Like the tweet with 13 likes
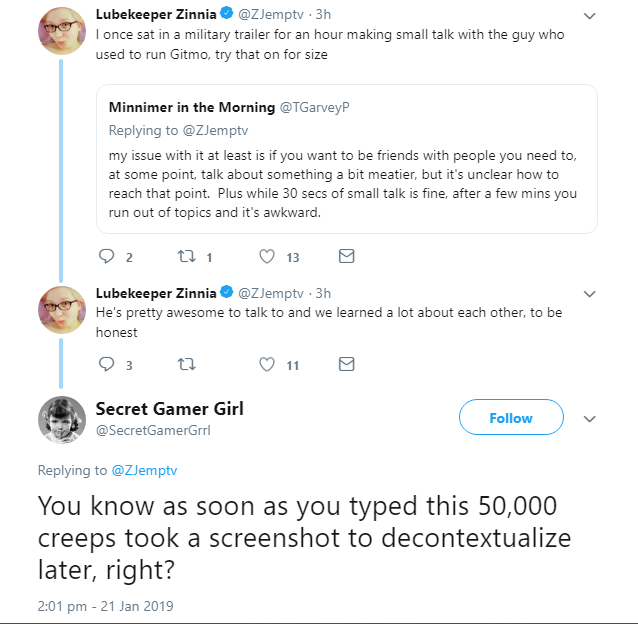Viewport: 638px width, 624px height. (267, 257)
